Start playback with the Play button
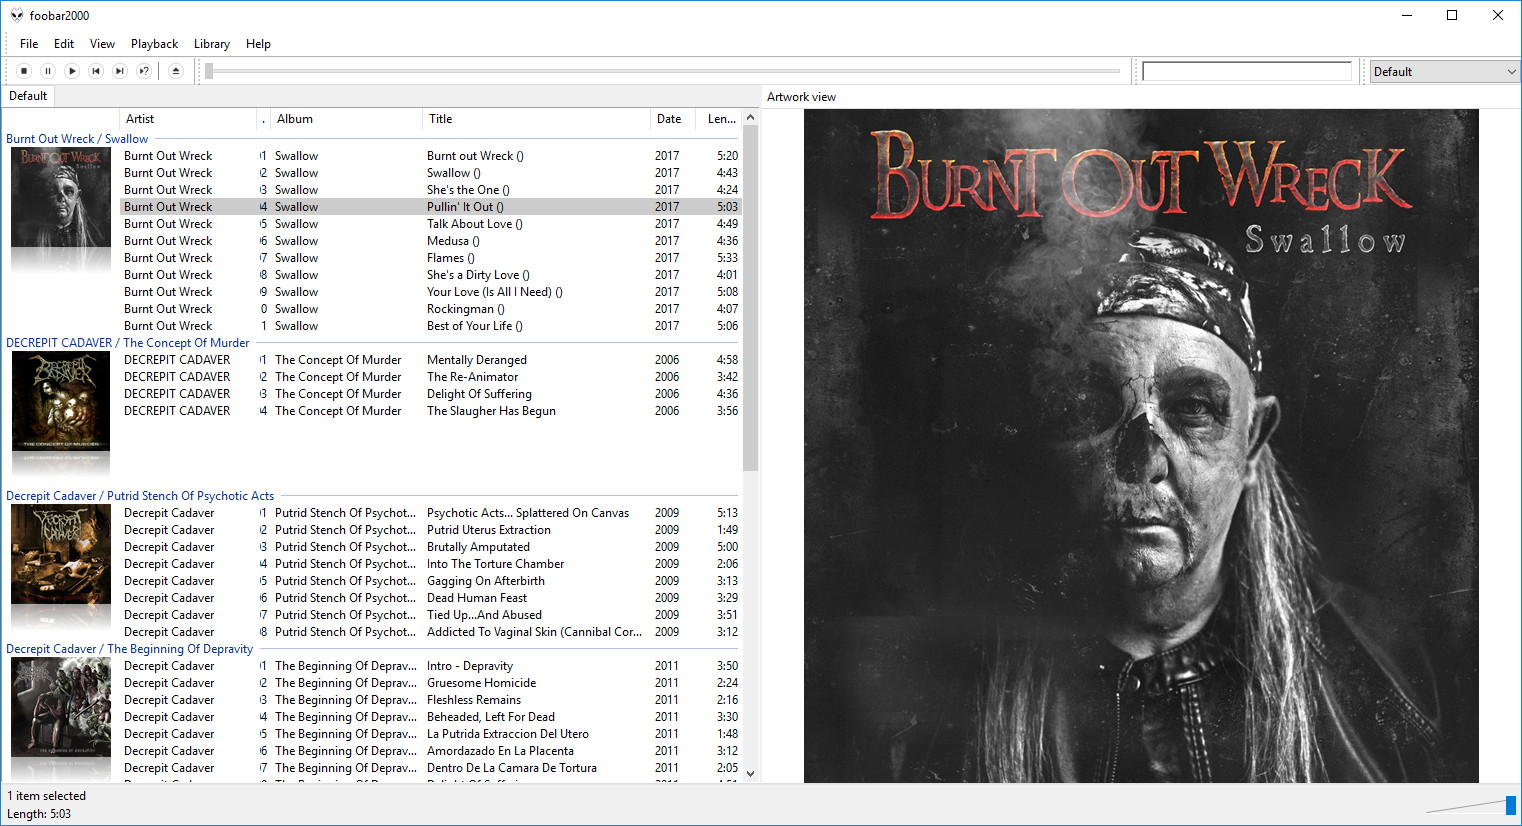This screenshot has height=826, width=1522. tap(72, 71)
